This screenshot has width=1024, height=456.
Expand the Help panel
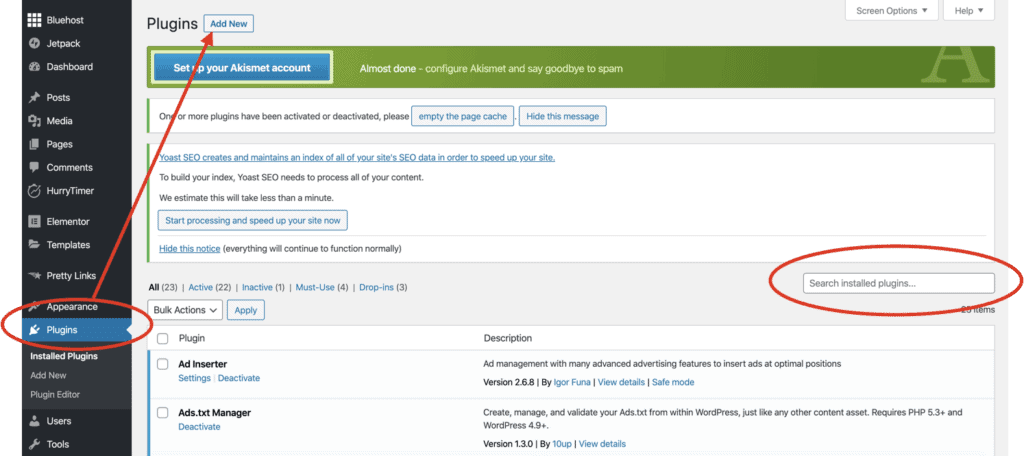point(969,10)
